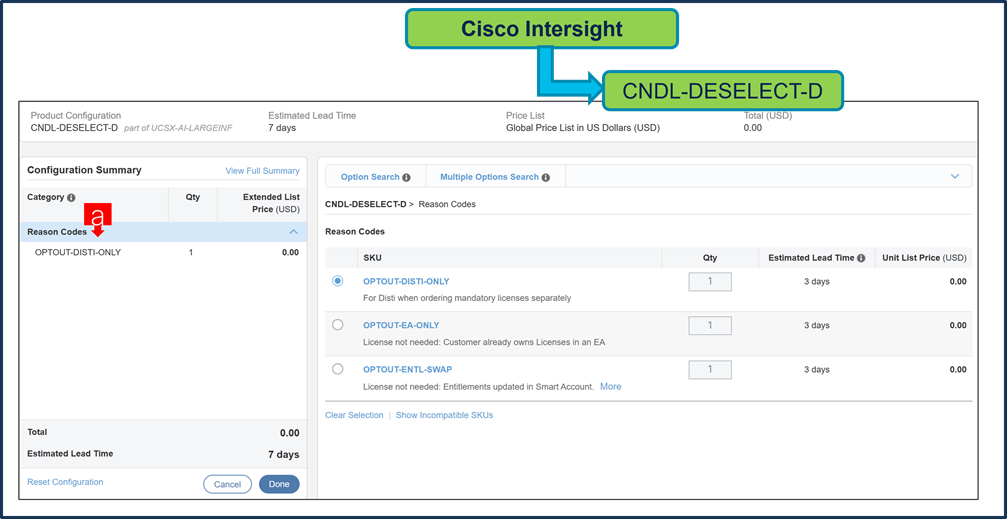Click the Qty header in Configuration Summary

[193, 198]
